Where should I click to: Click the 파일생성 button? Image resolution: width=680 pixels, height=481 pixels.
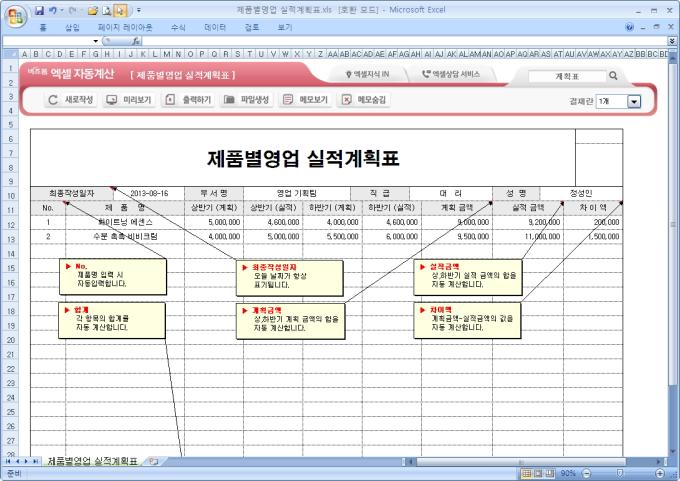coord(247,100)
